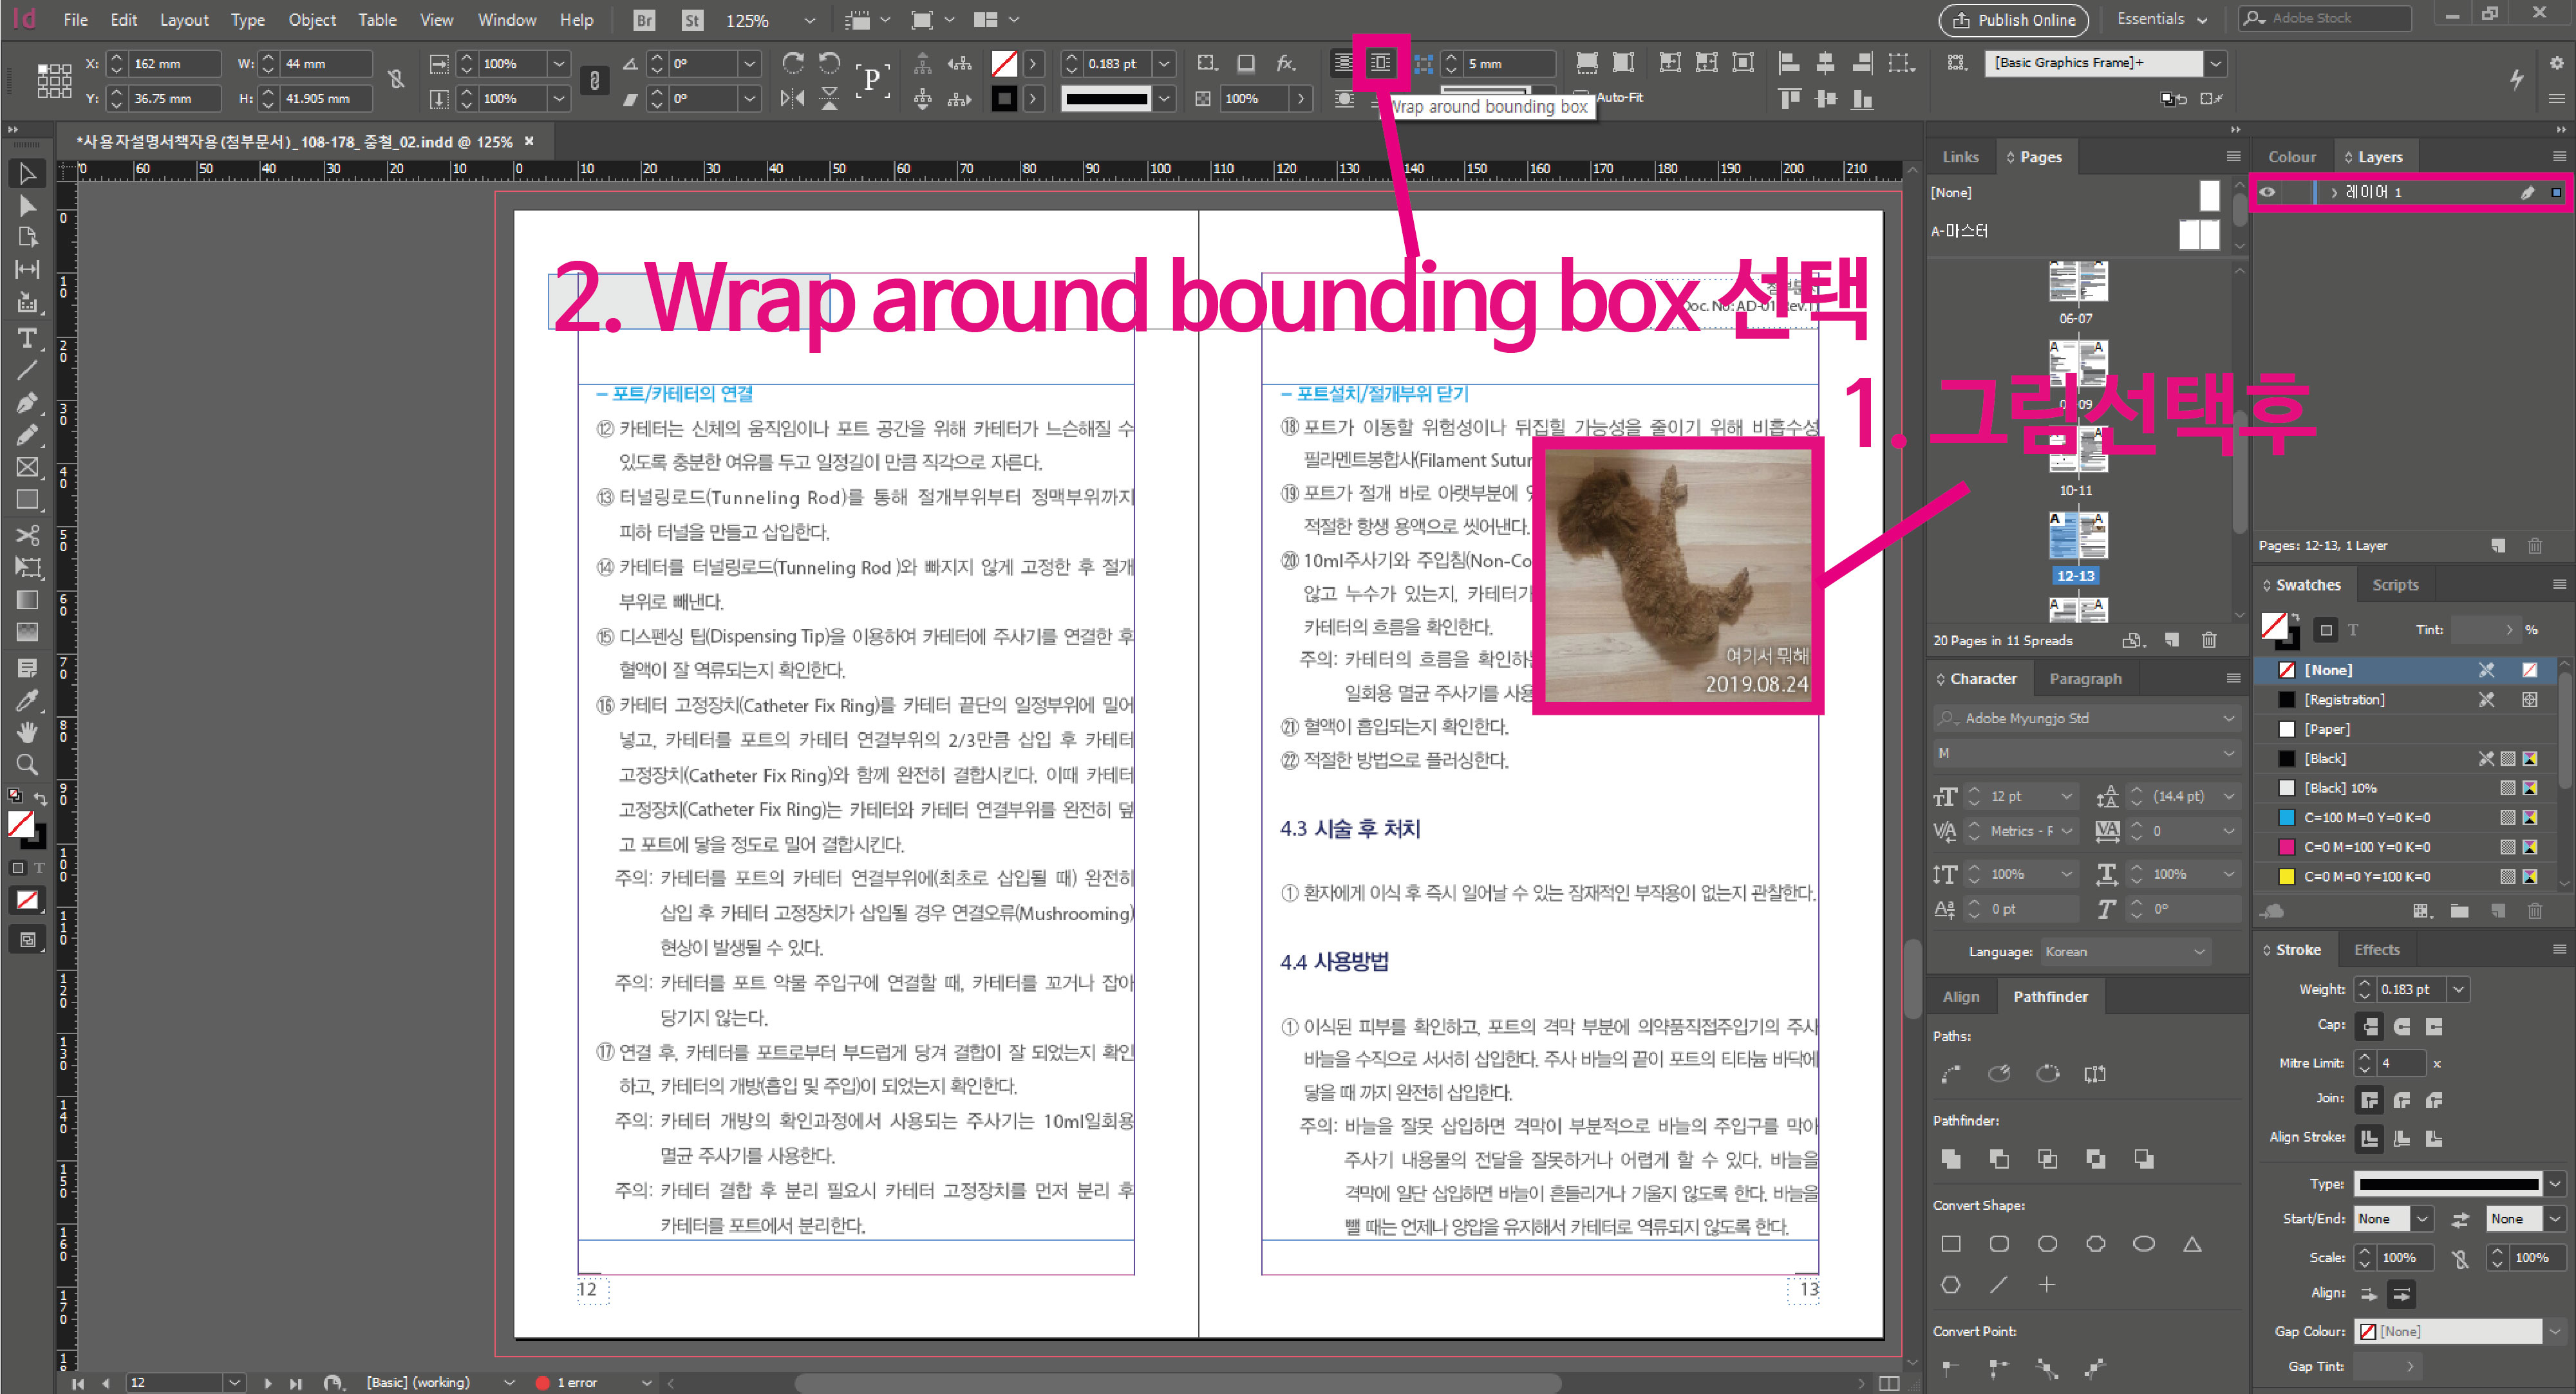Screen dimensions: 2576x1394
Task: Select Butt Cap stroke option
Action: click(x=2369, y=1026)
